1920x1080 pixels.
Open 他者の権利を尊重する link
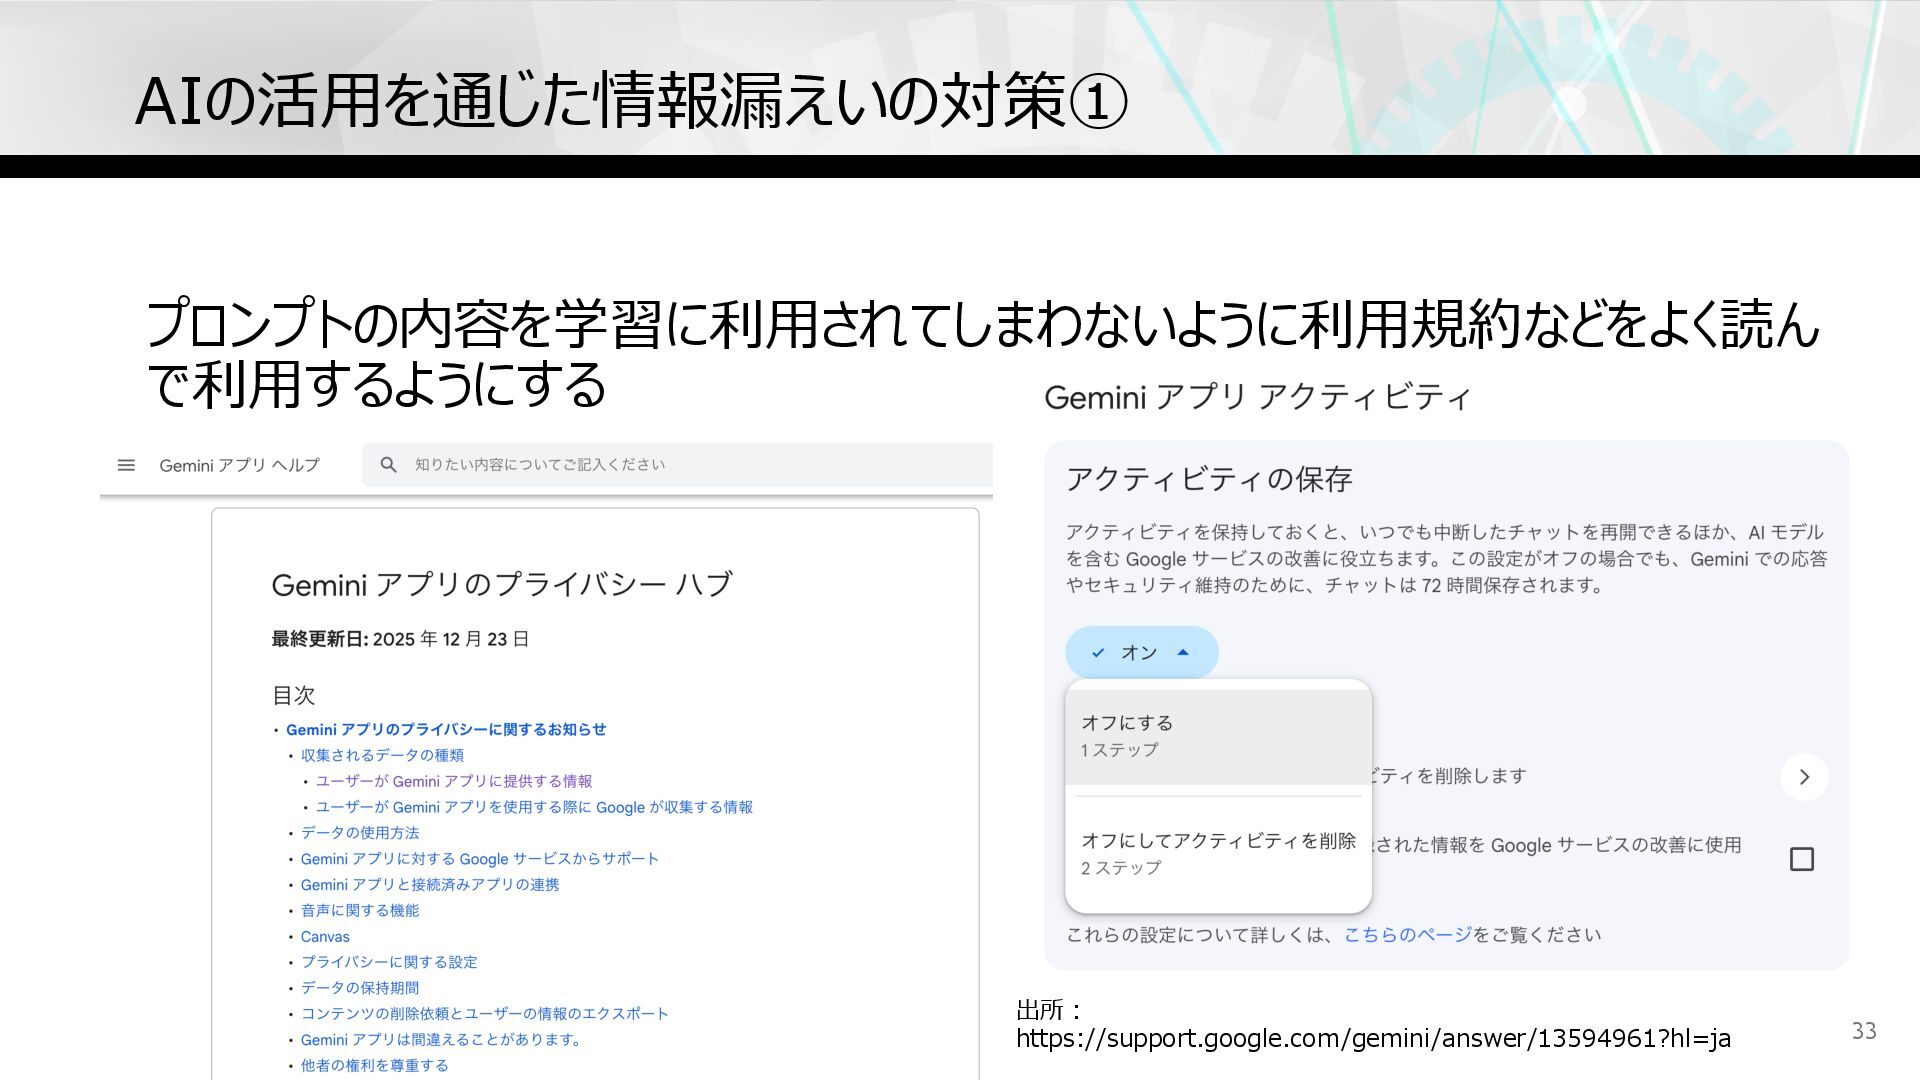pos(374,1066)
